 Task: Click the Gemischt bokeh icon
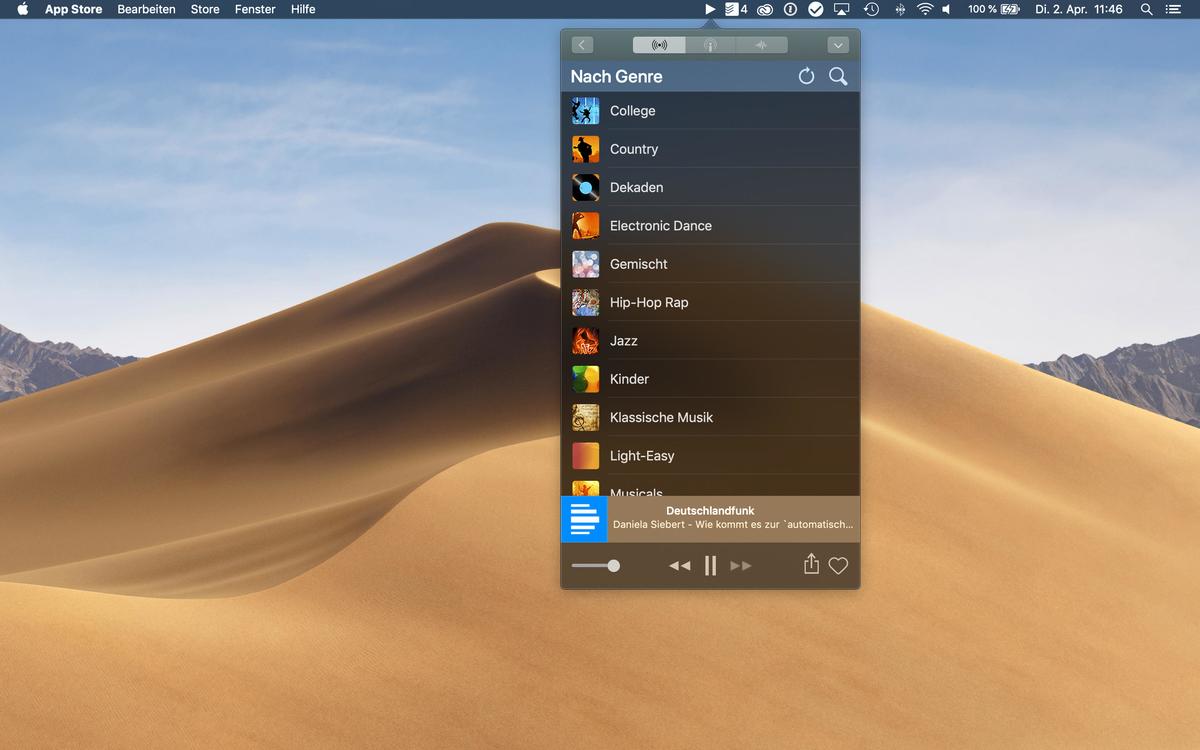(586, 264)
